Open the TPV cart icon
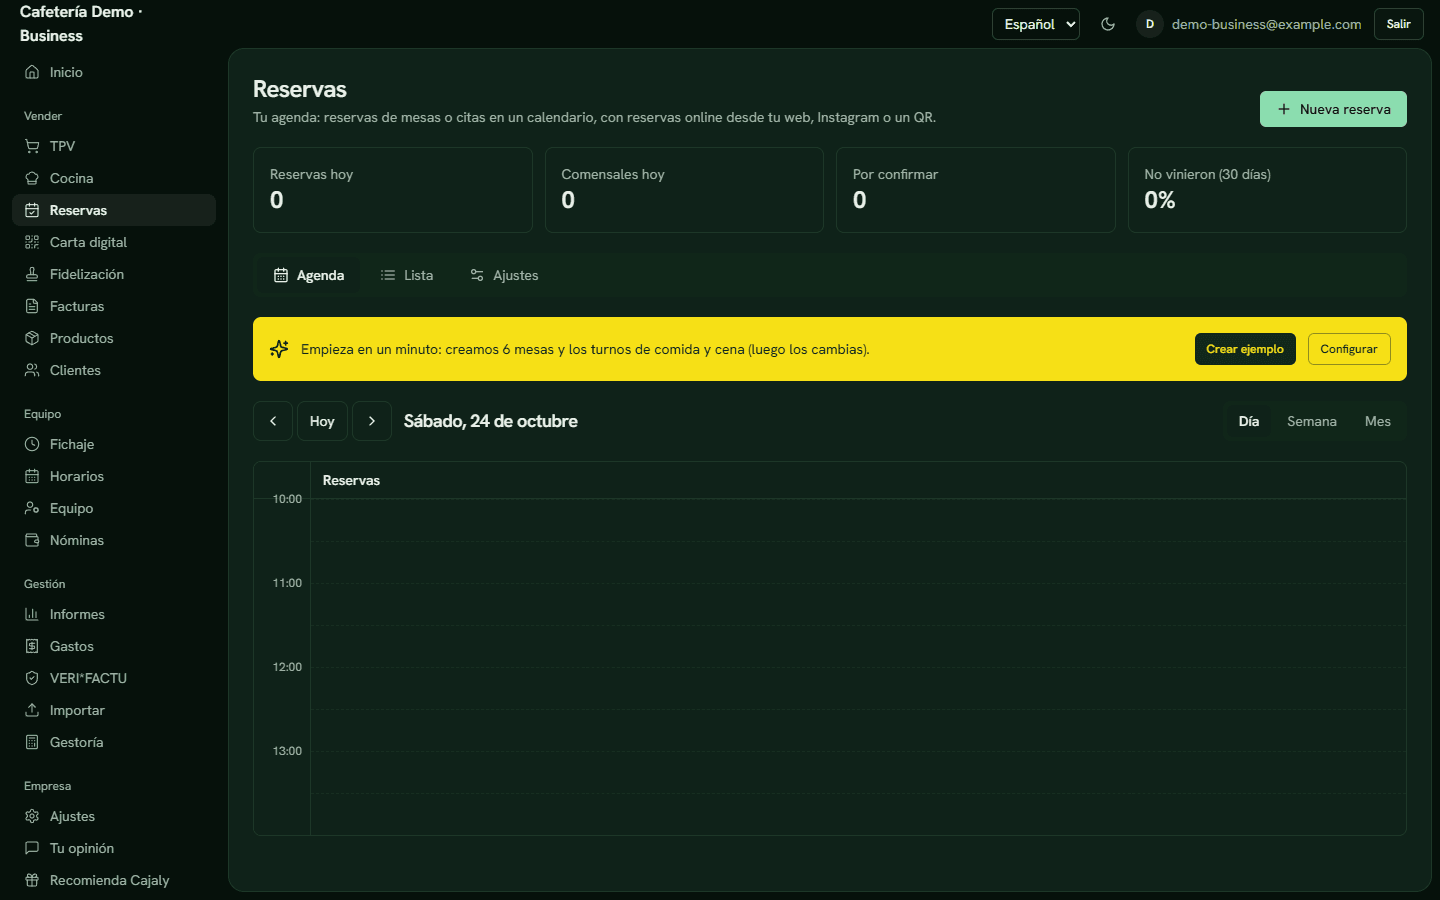The width and height of the screenshot is (1440, 900). pyautogui.click(x=32, y=146)
